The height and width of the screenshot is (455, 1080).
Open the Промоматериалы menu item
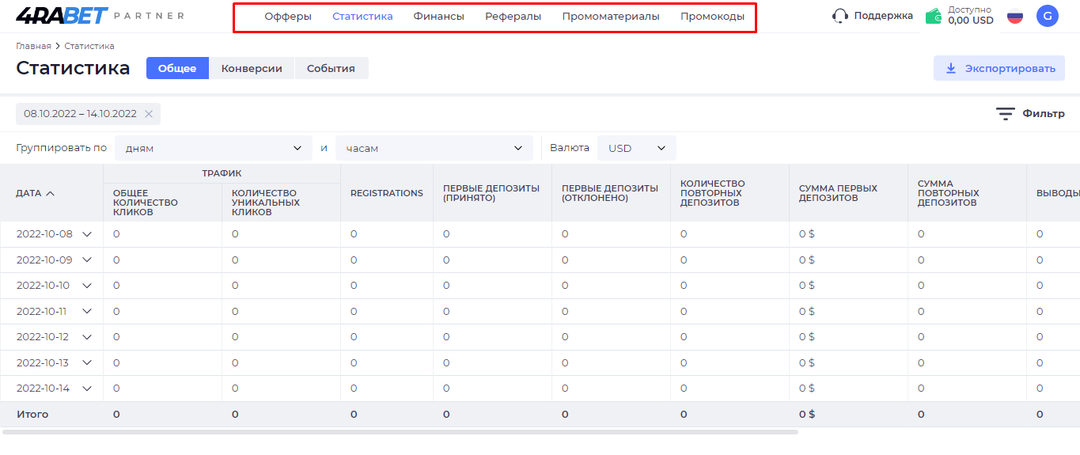coord(610,17)
